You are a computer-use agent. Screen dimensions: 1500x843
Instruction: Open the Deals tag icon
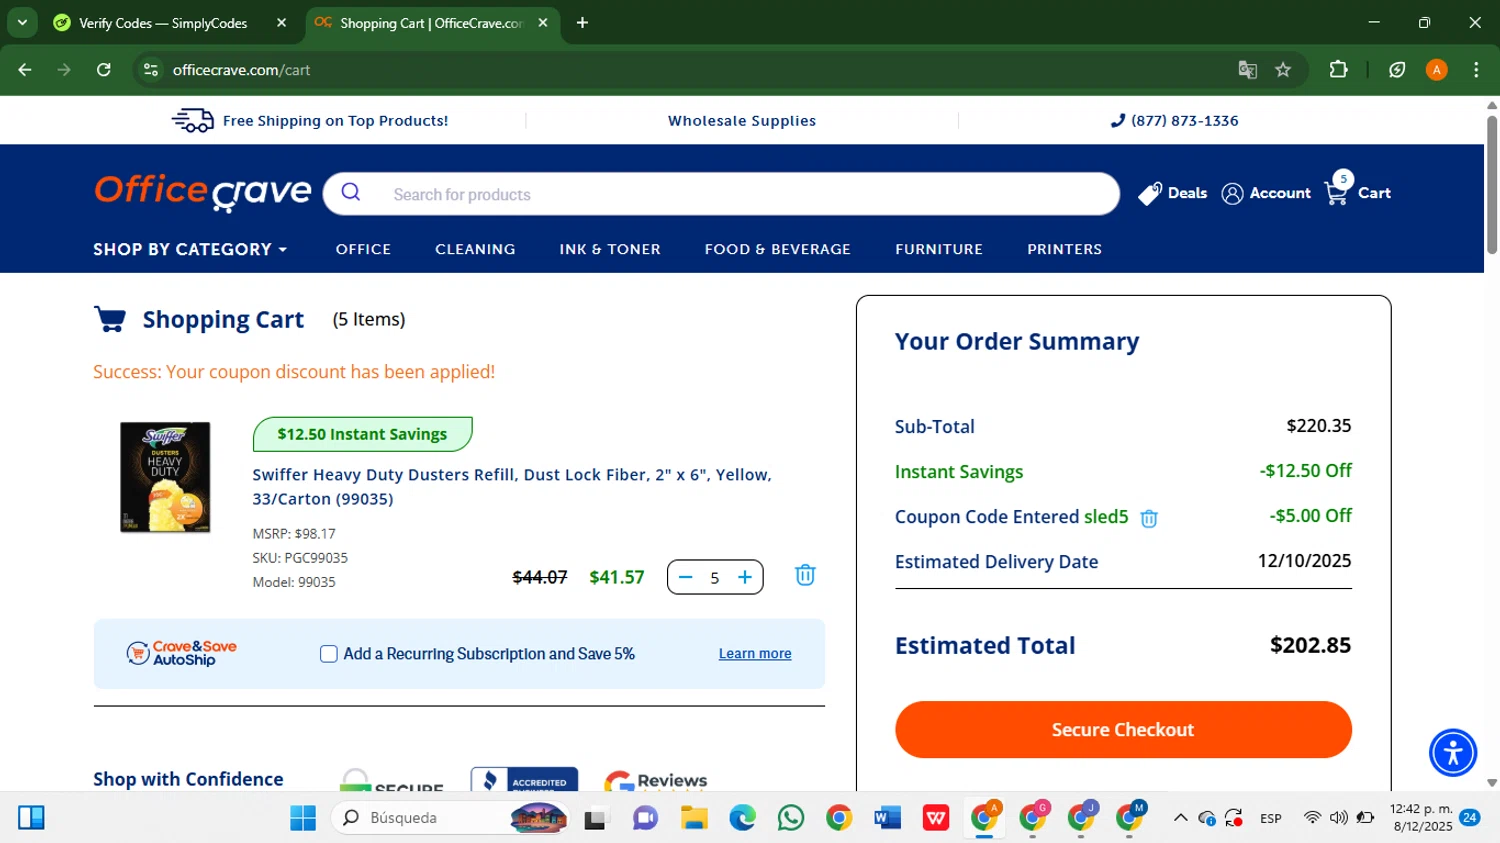click(1150, 193)
